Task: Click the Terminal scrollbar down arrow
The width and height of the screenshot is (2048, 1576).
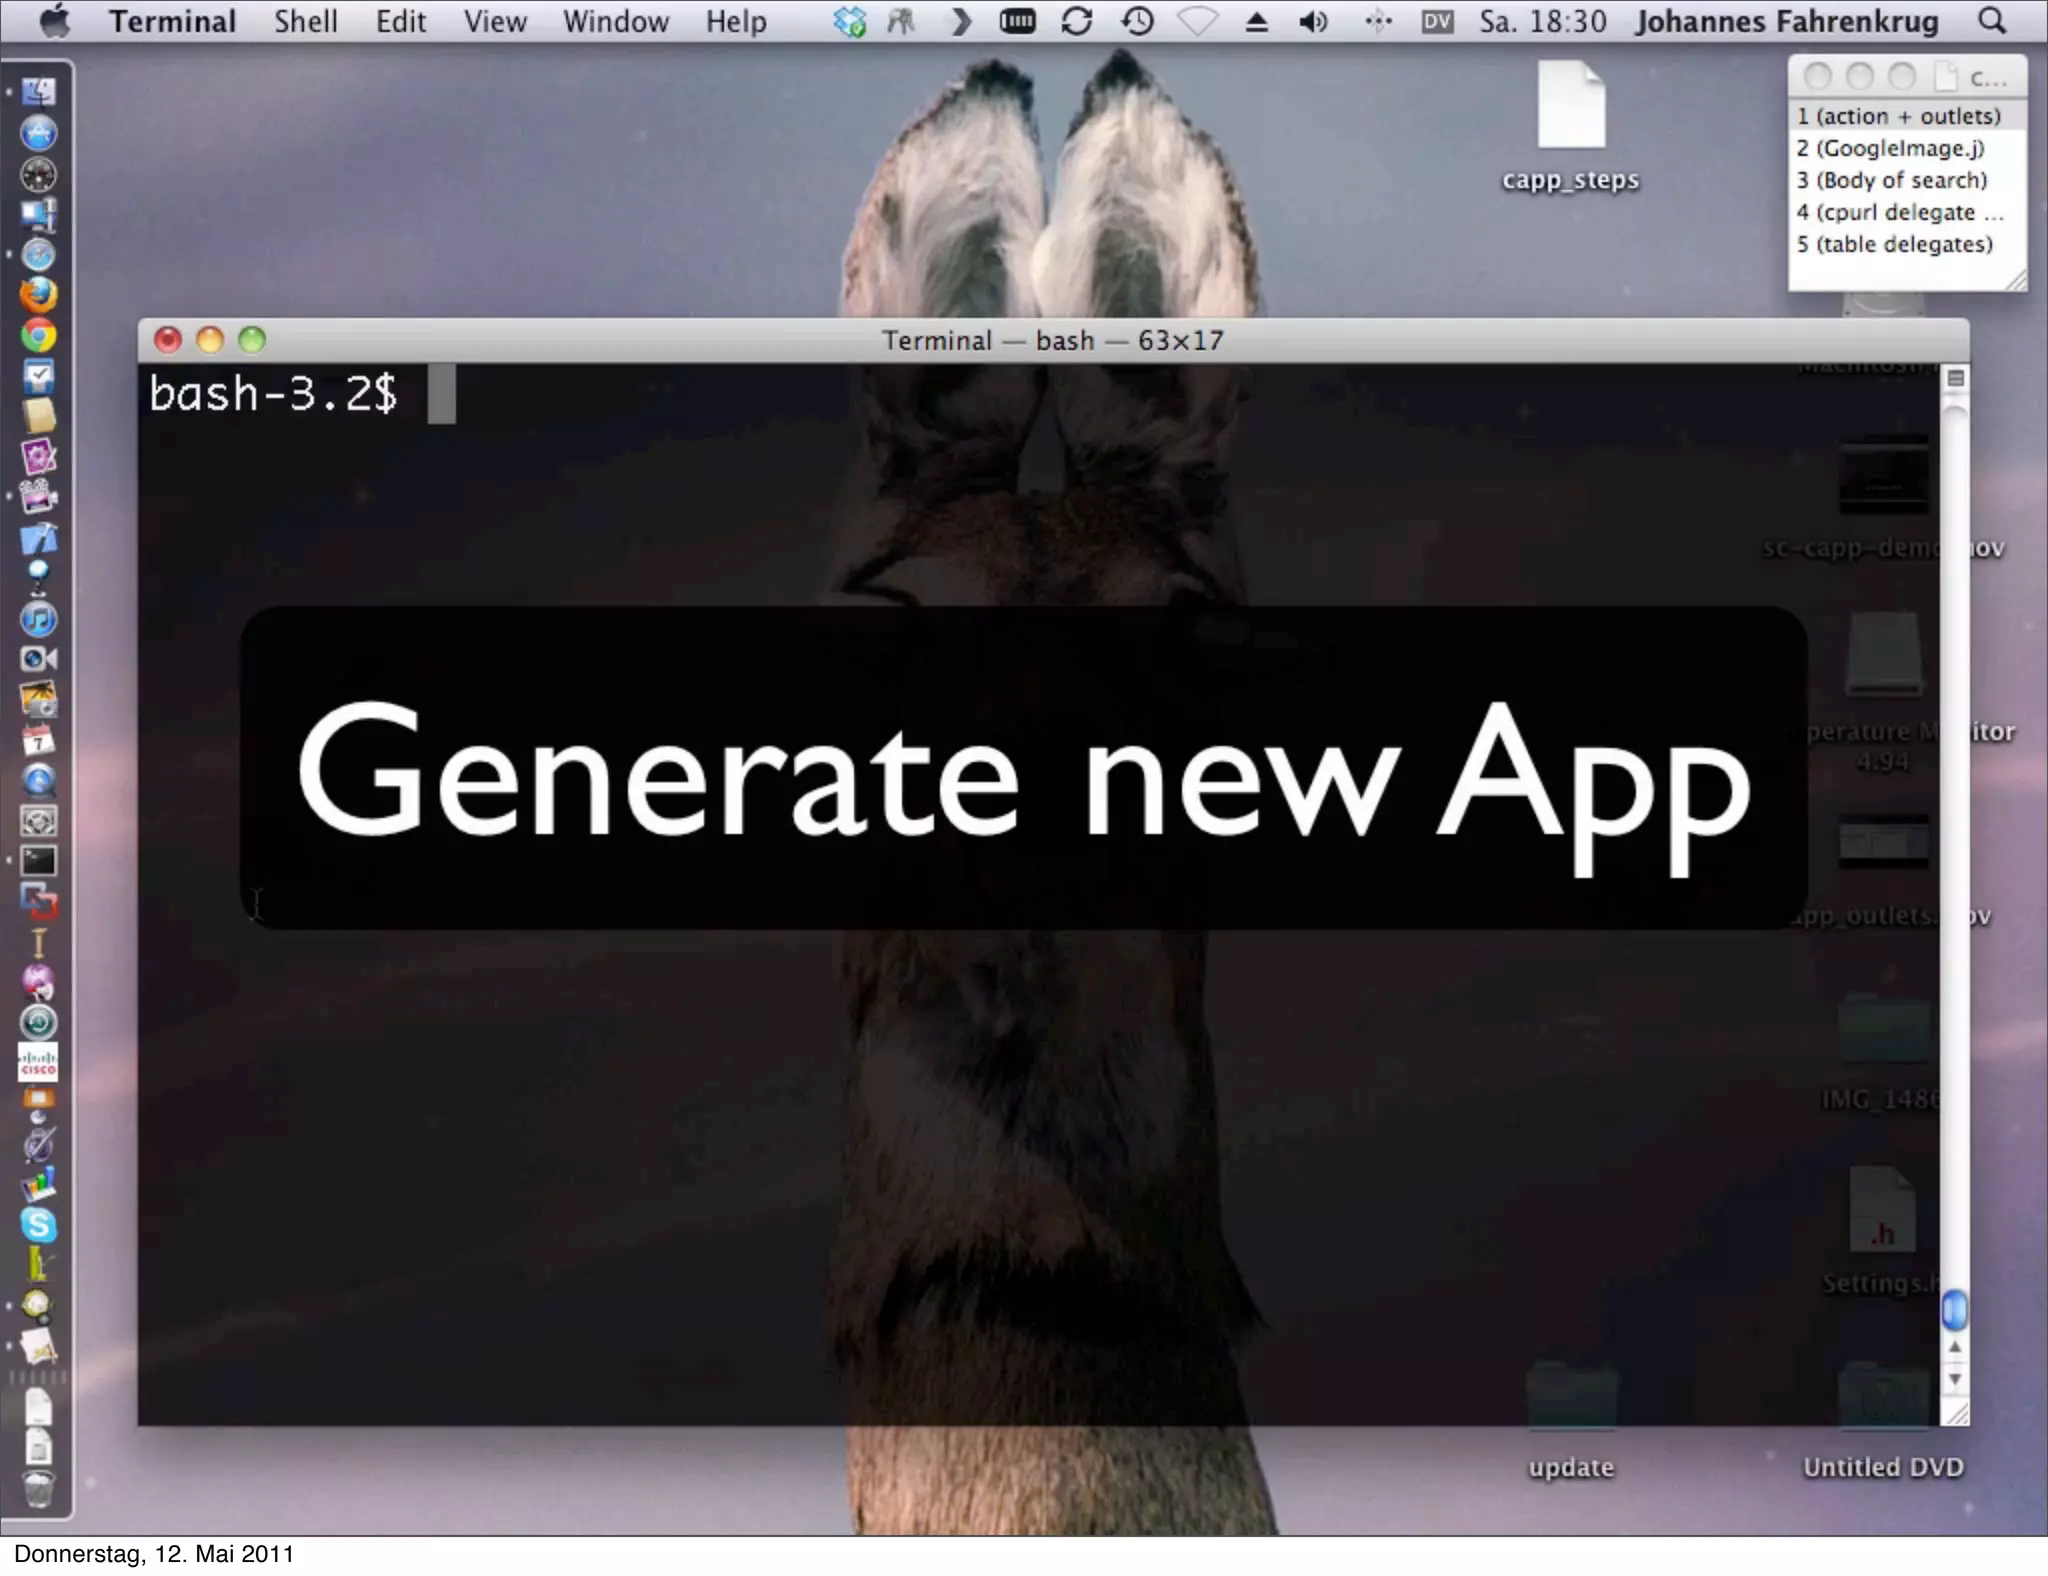Action: pyautogui.click(x=1955, y=1380)
